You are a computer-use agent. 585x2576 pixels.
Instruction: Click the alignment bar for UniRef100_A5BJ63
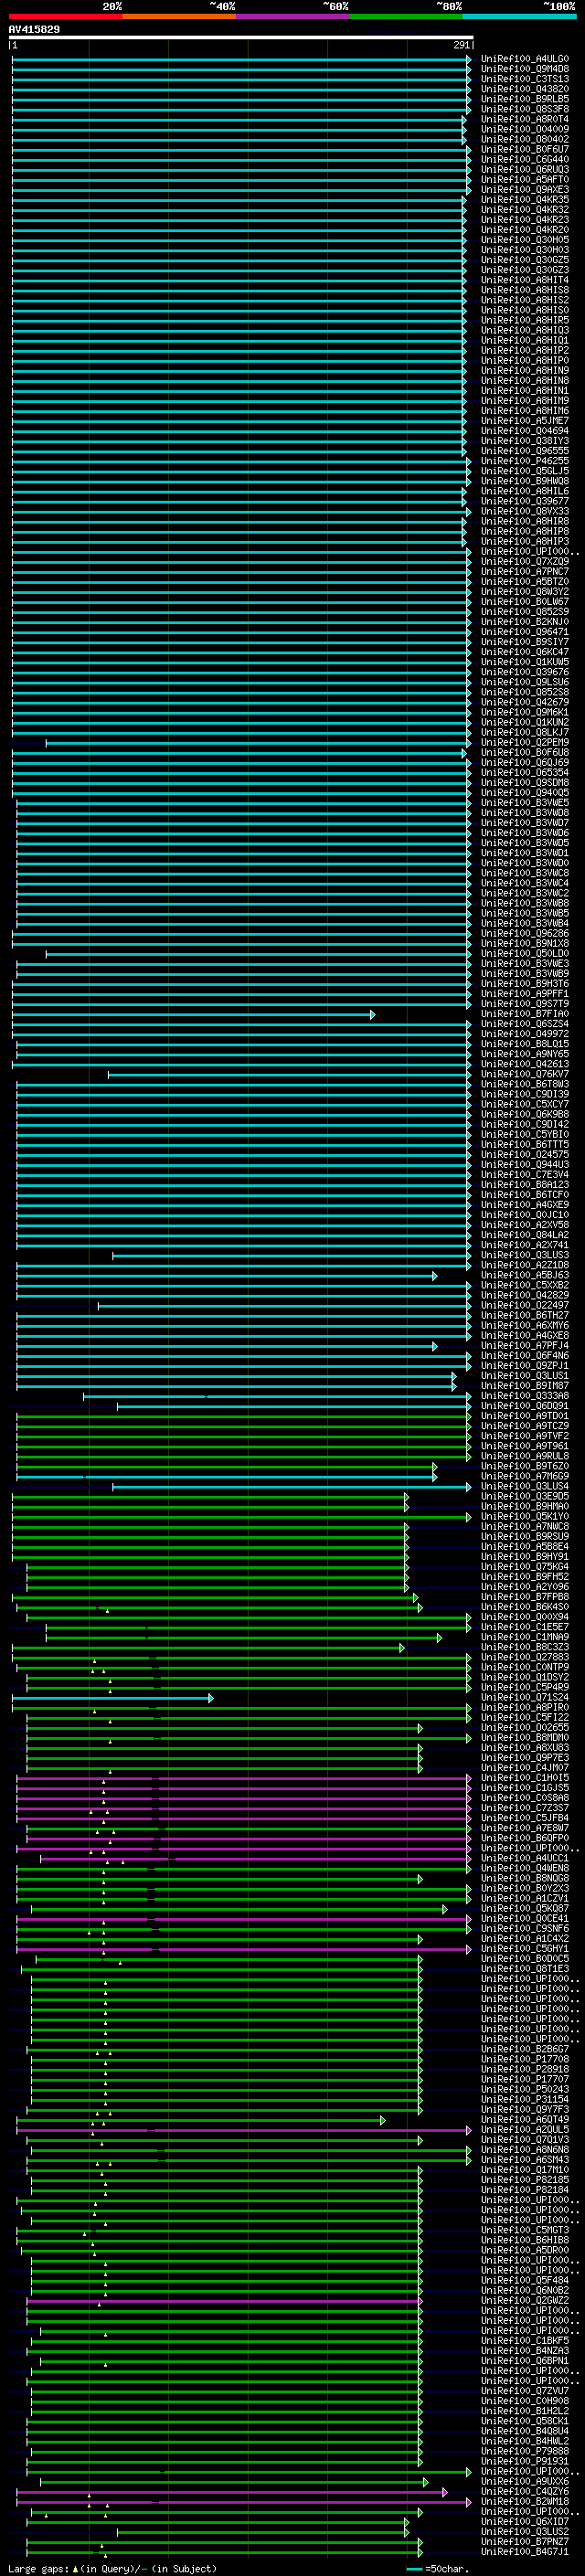click(x=227, y=1275)
